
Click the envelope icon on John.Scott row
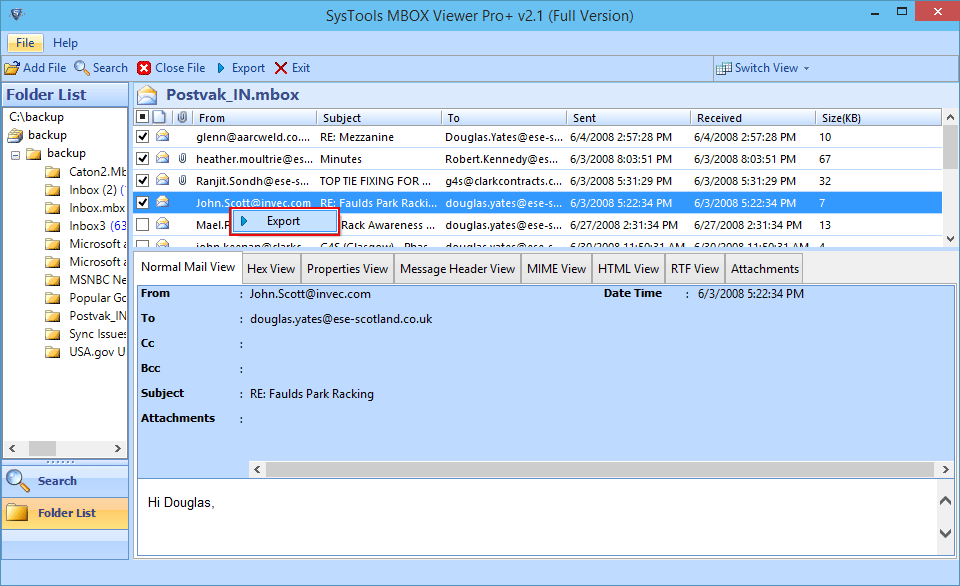(162, 201)
